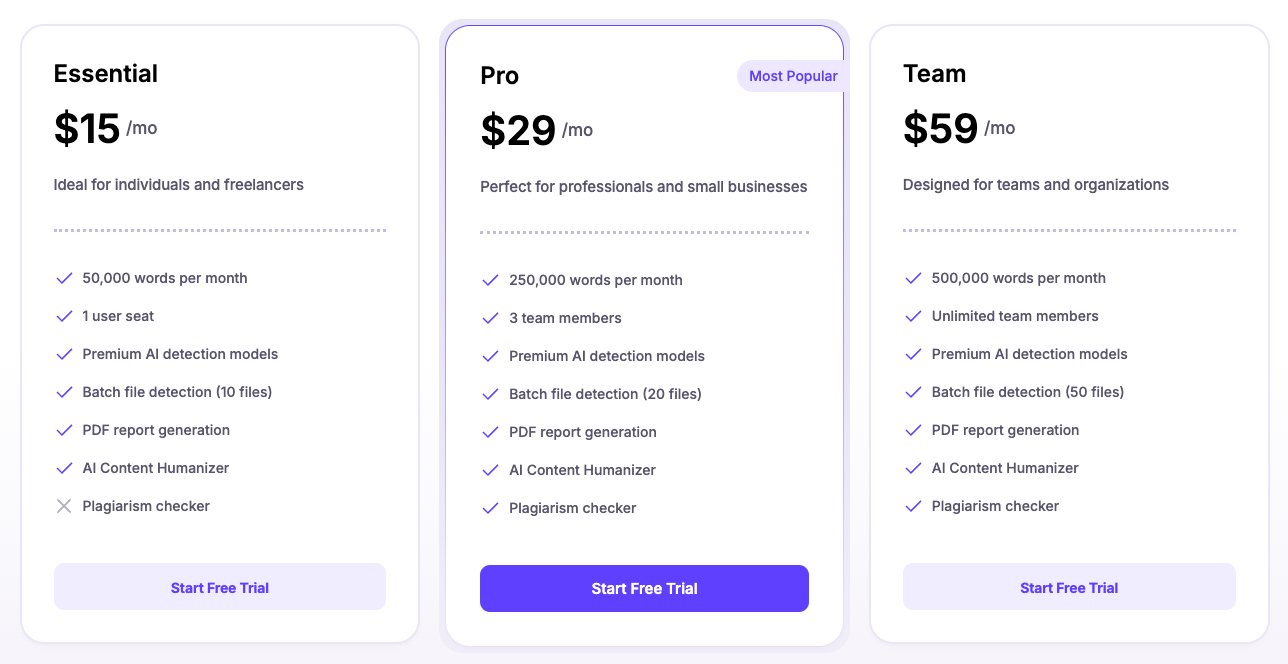Viewport: 1288px width, 664px height.
Task: Click the checkmark beside Plagiarism checker in Pro
Action: [x=490, y=508]
